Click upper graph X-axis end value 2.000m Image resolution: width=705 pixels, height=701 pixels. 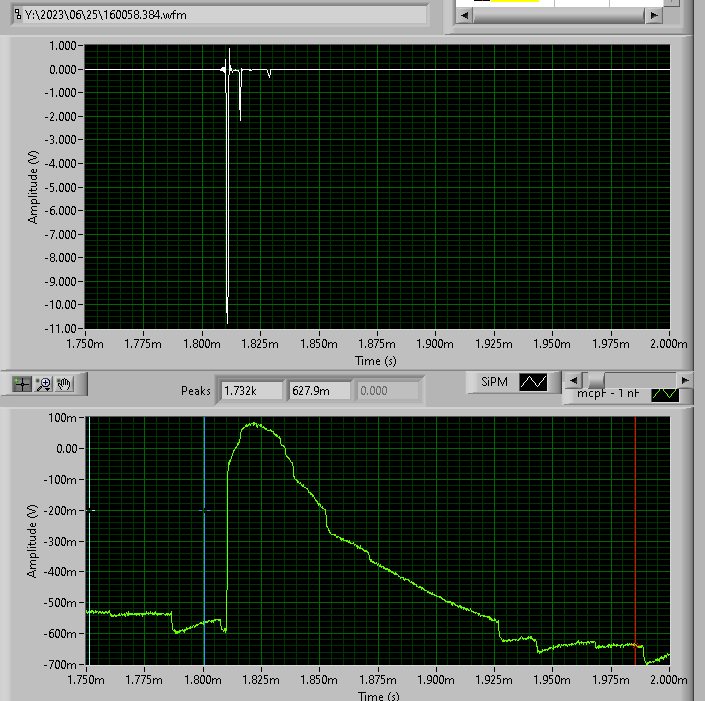pyautogui.click(x=669, y=344)
